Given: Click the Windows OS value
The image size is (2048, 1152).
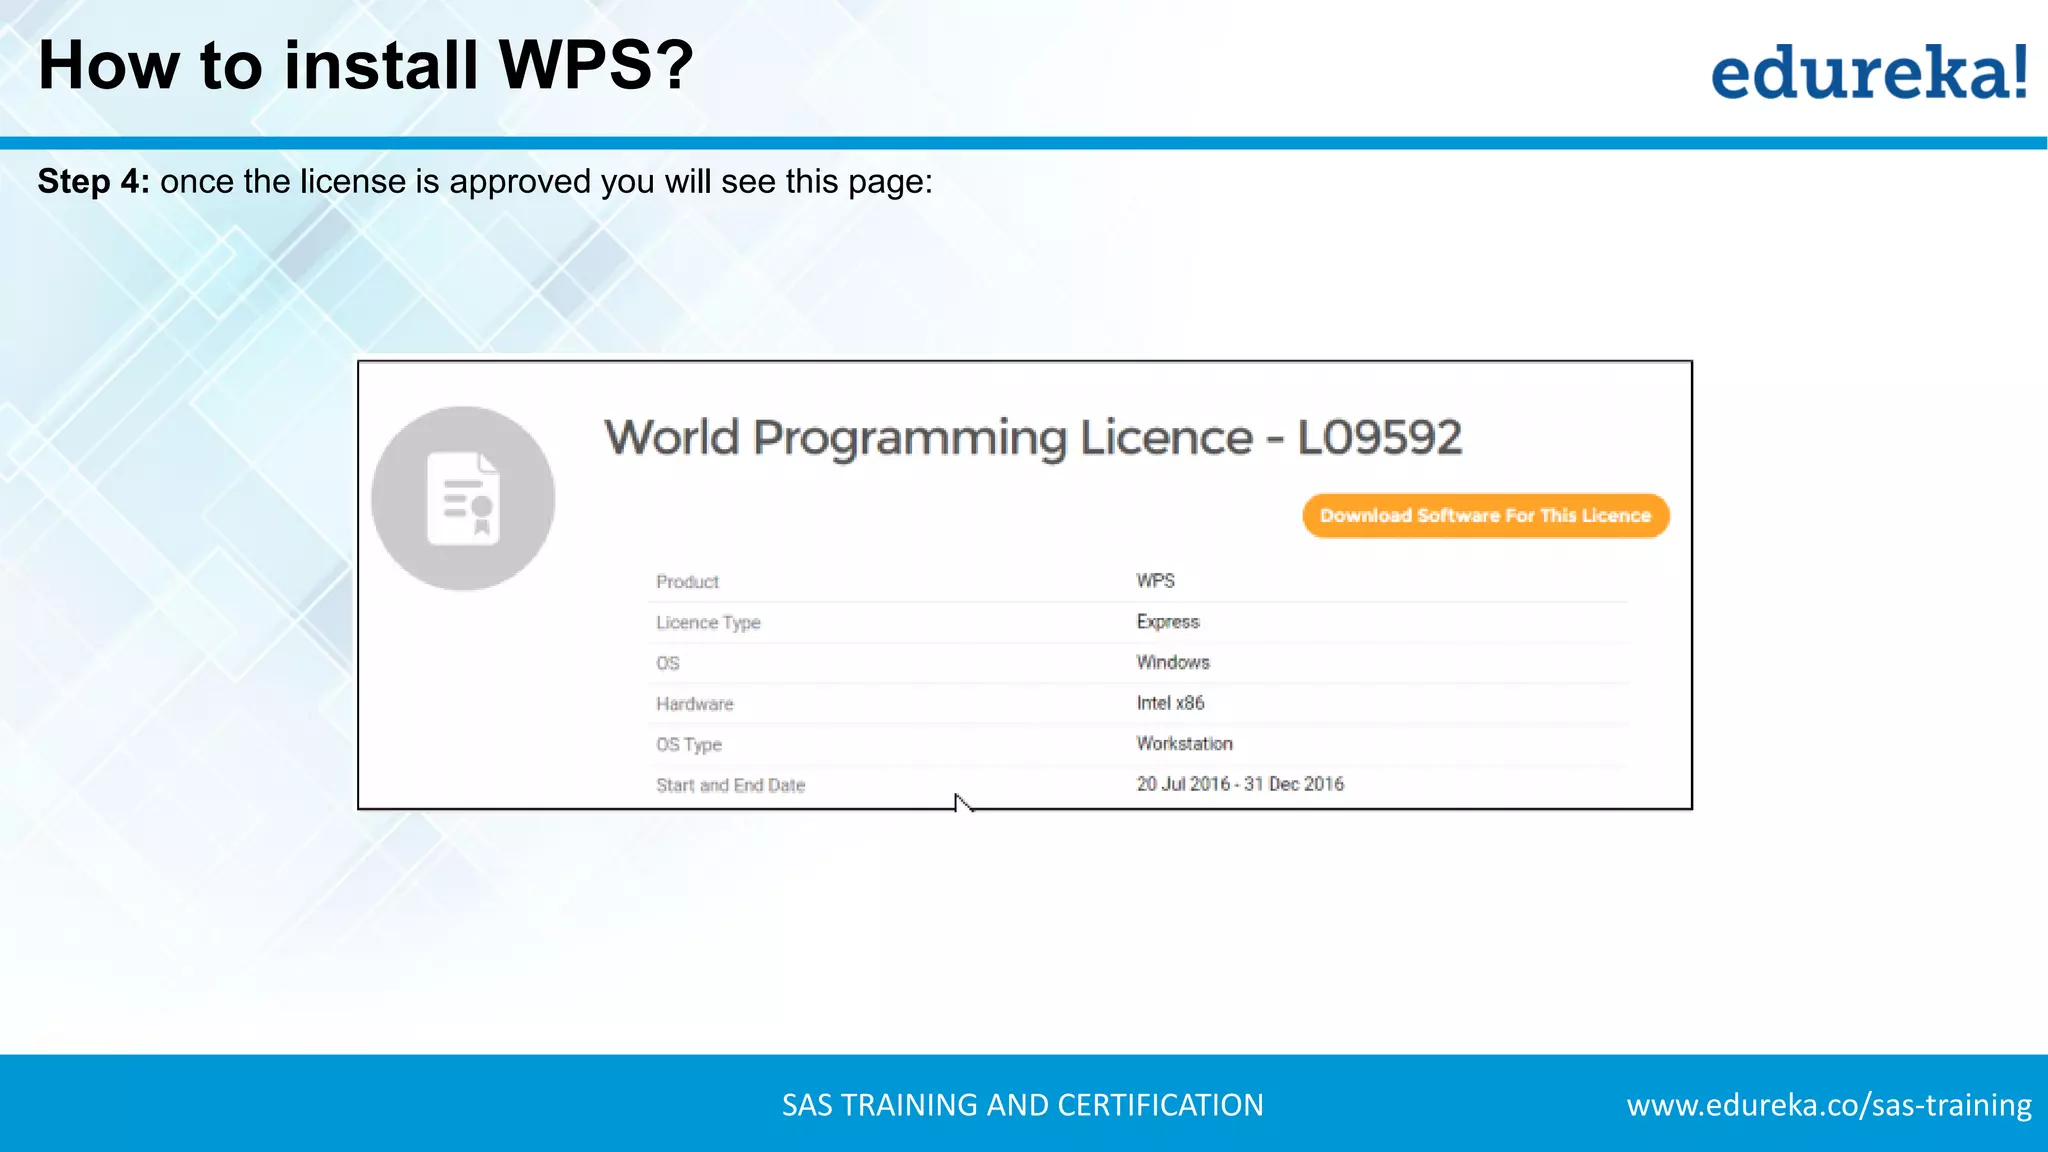Looking at the screenshot, I should 1173,662.
